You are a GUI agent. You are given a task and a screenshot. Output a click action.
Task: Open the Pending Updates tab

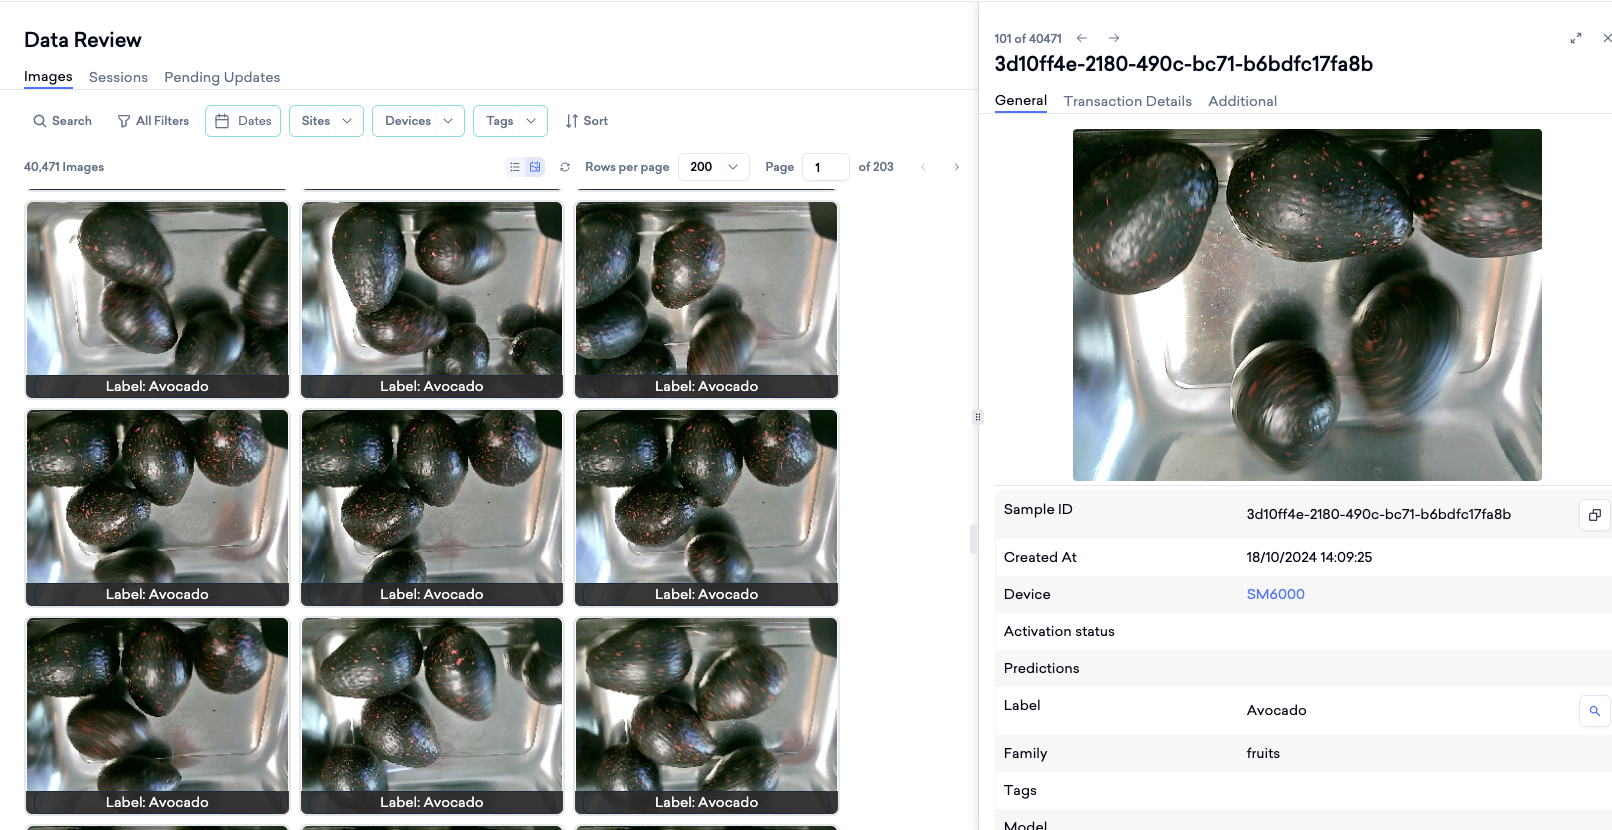222,77
